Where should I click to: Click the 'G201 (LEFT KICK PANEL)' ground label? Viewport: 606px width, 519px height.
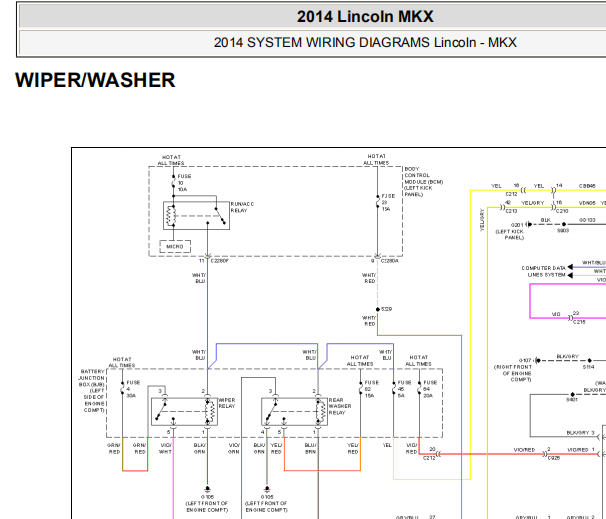pos(510,231)
